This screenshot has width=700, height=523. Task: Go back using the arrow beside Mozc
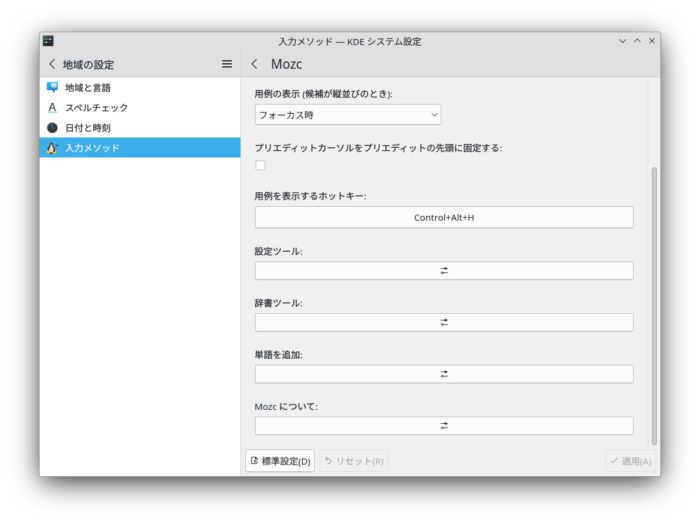[254, 64]
